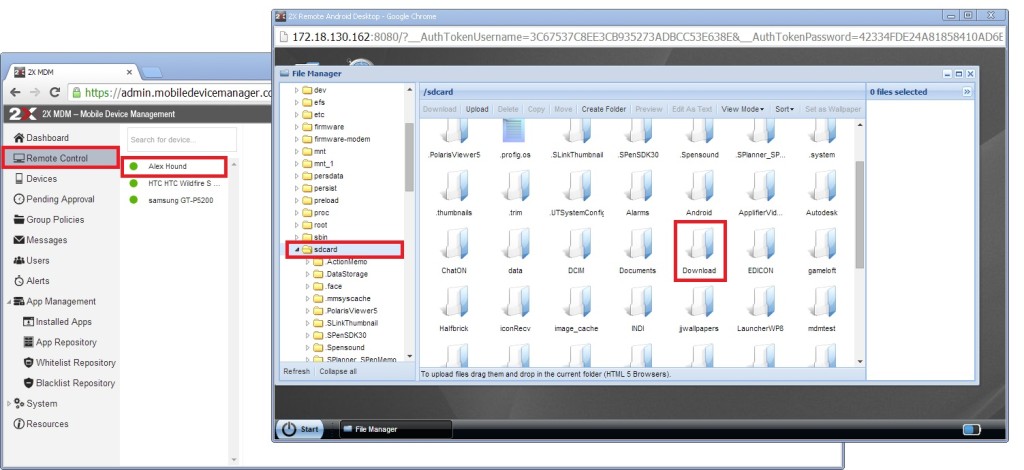
Task: Select the EDICON folder icon
Action: coord(761,251)
